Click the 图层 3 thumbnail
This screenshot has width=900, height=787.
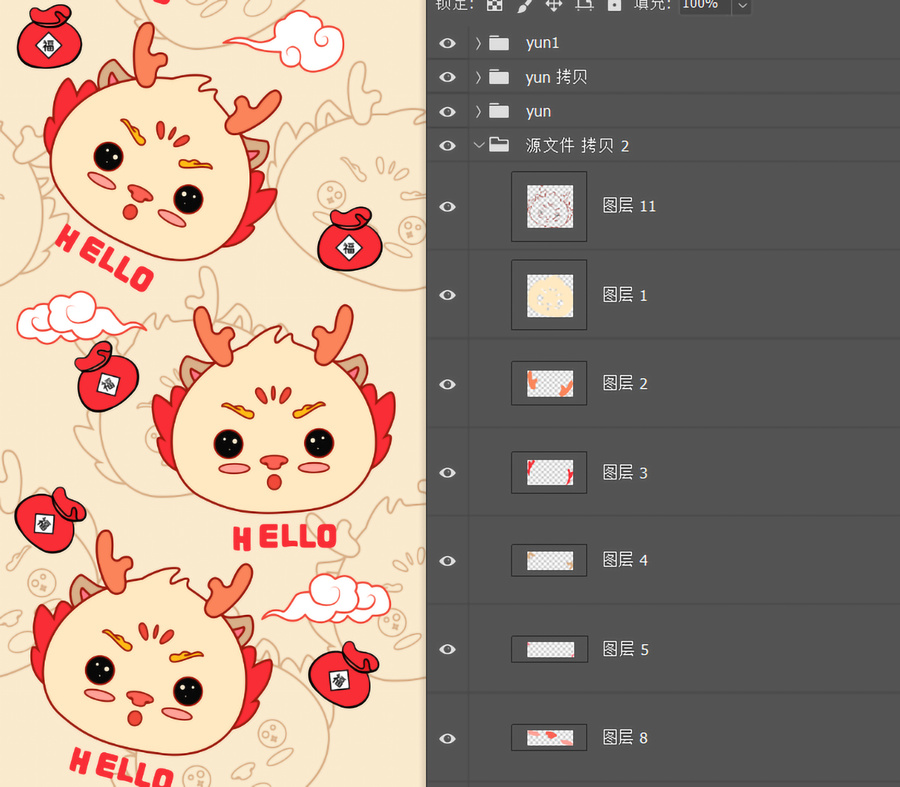pyautogui.click(x=549, y=472)
